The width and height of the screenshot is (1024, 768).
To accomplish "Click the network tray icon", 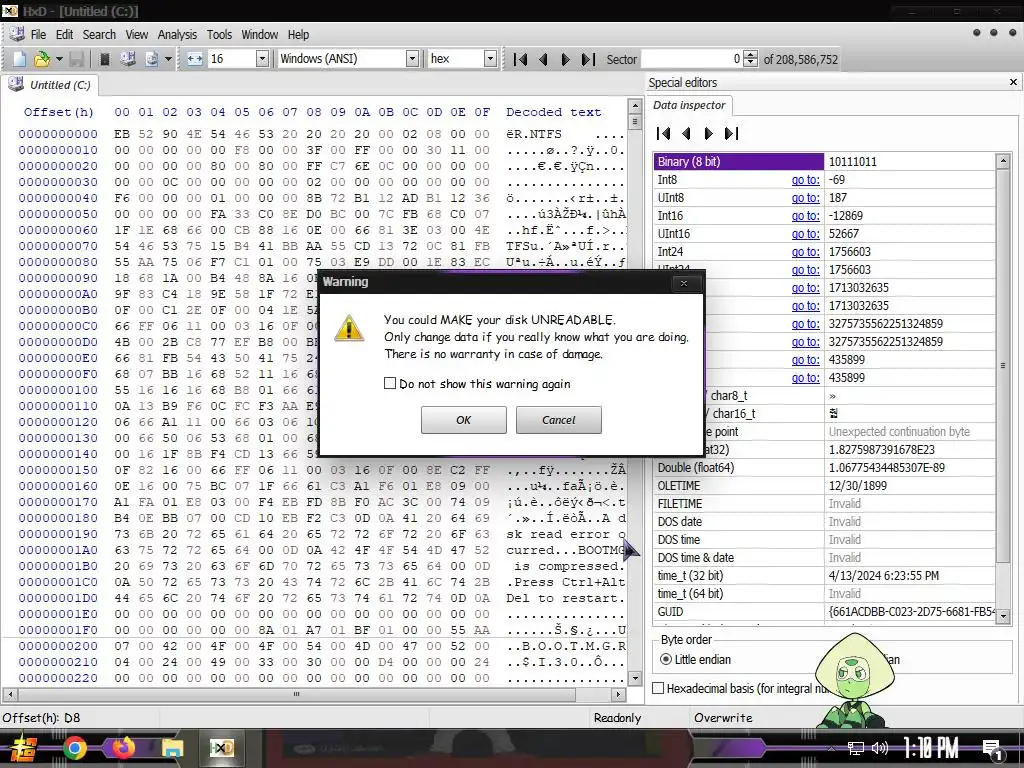I will (855, 748).
